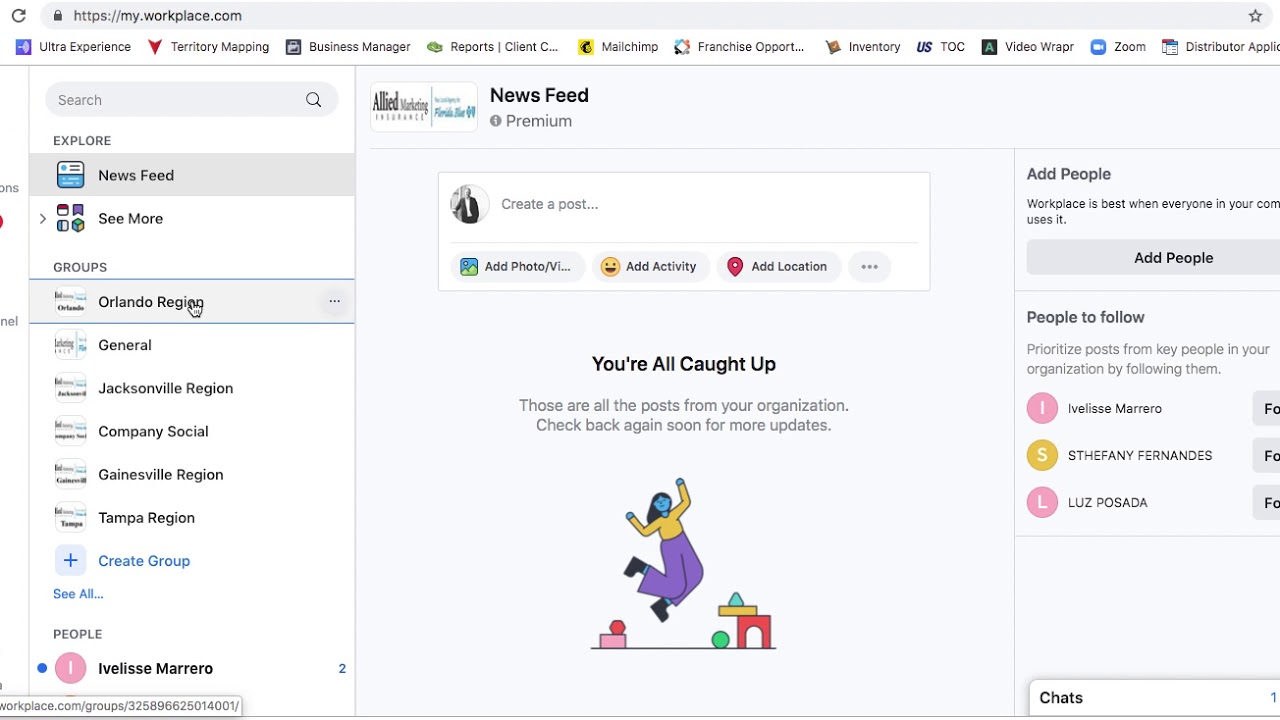Viewport: 1280px width, 720px height.
Task: Click the Add Activity emoji button
Action: tap(651, 267)
